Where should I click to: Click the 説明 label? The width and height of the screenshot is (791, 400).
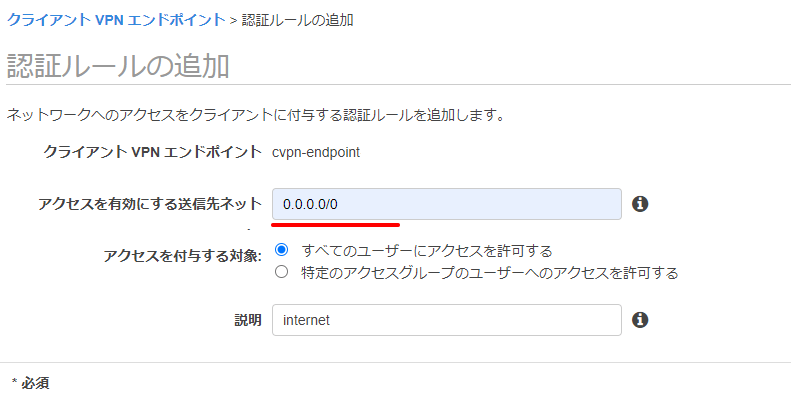point(248,320)
